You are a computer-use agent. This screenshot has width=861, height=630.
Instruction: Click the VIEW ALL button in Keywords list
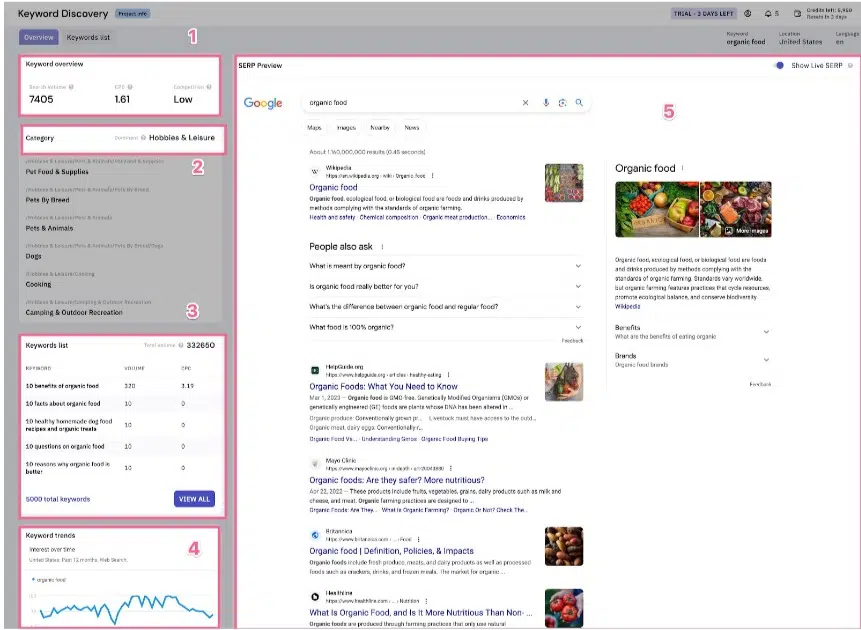(194, 498)
